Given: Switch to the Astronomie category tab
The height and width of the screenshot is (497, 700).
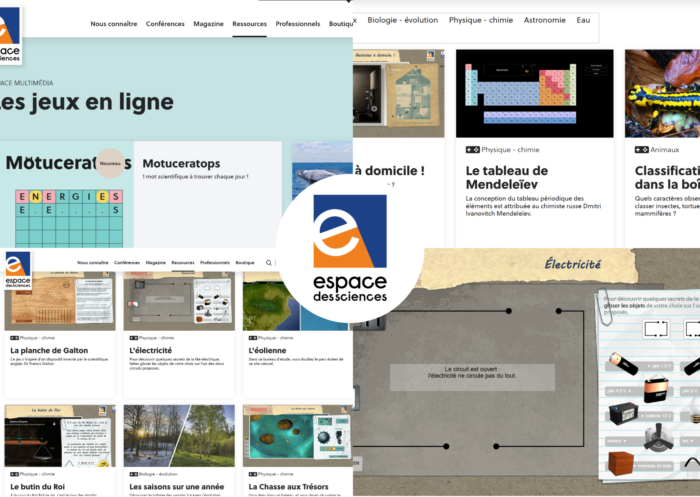Looking at the screenshot, I should click(x=545, y=20).
